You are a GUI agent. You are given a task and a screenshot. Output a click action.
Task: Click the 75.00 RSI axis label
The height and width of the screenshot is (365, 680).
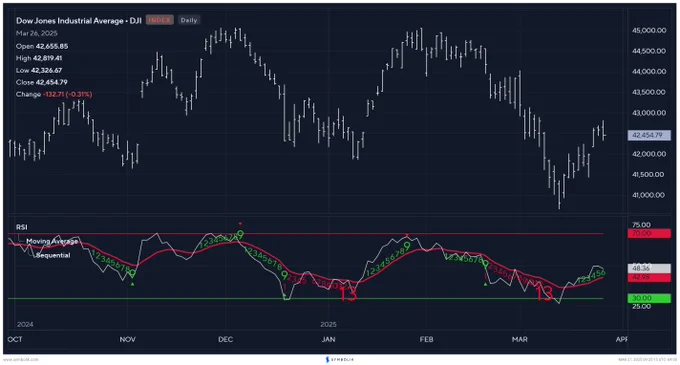(641, 225)
